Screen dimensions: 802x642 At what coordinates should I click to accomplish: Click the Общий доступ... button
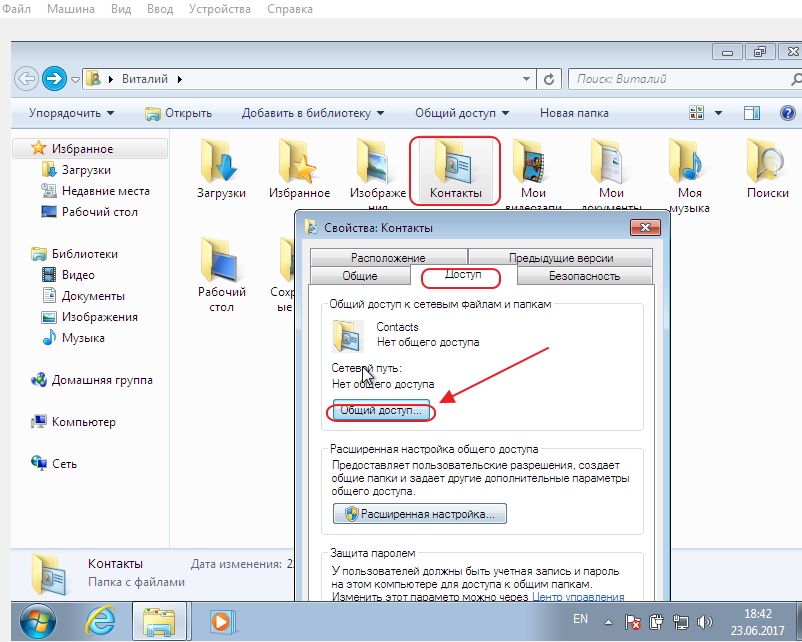coord(381,410)
